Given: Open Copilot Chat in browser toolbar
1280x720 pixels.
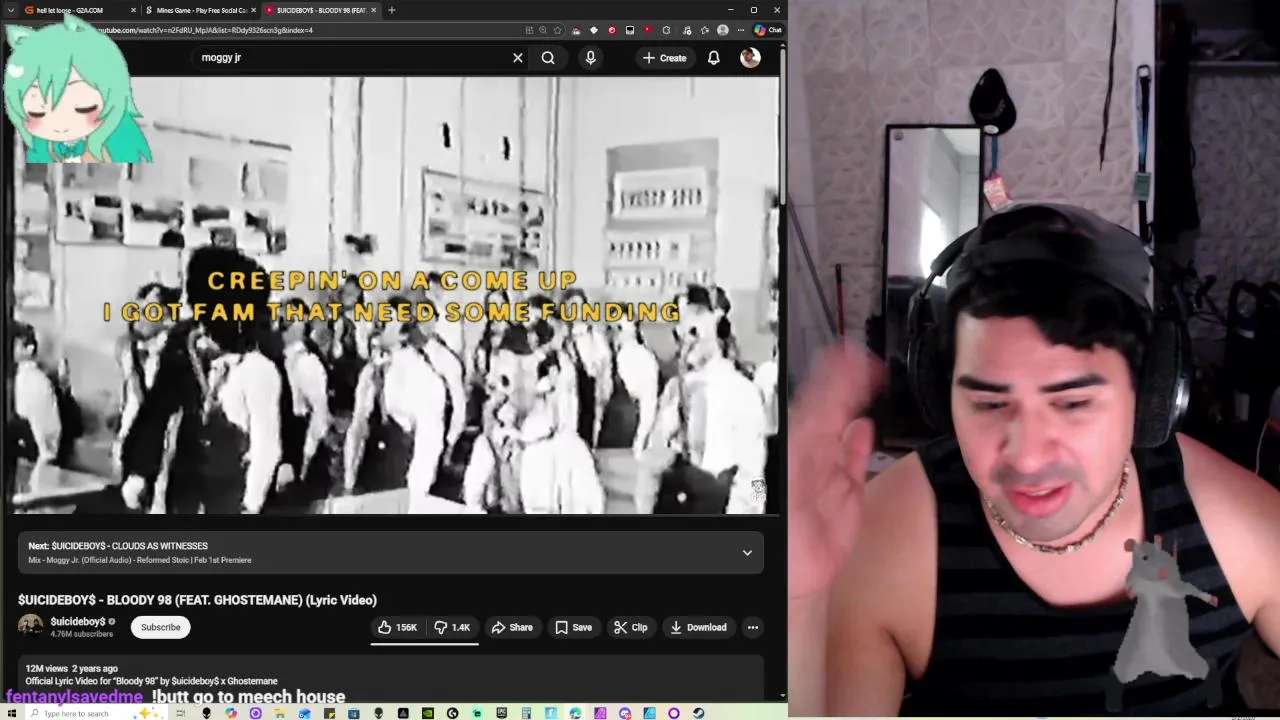Looking at the screenshot, I should pos(768,30).
